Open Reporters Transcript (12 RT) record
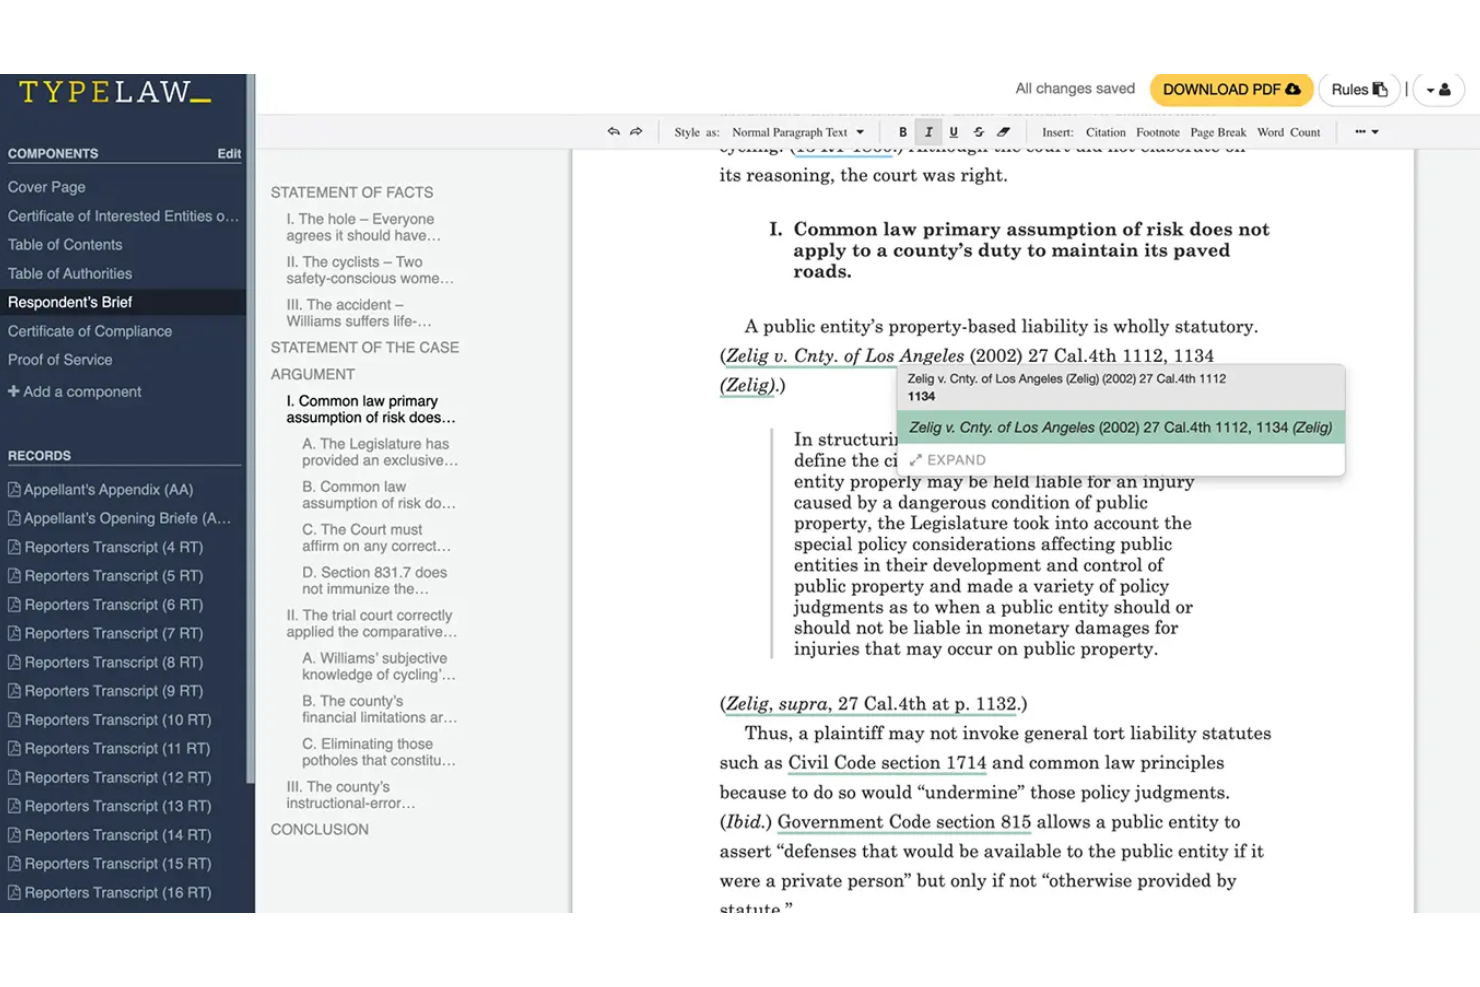Viewport: 1480px width, 987px height. pyautogui.click(x=109, y=778)
